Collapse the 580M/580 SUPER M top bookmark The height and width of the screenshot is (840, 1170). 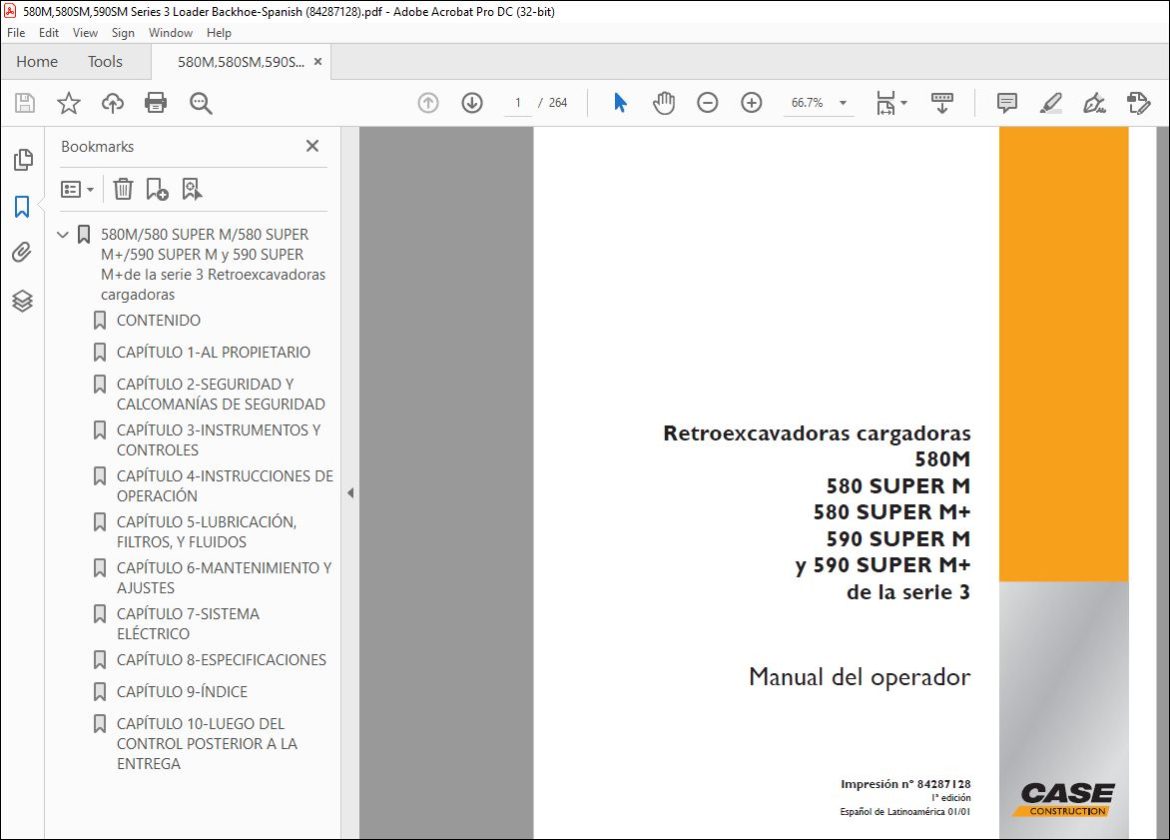coord(63,234)
